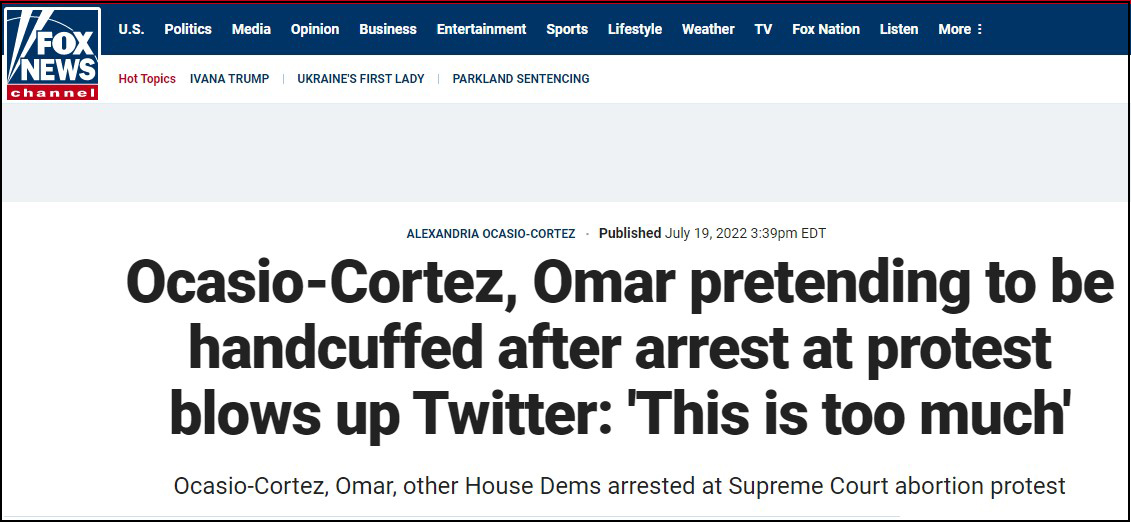Click the Alexandria Ocasio-Cortez category tag
The height and width of the screenshot is (523, 1131).
(x=491, y=234)
